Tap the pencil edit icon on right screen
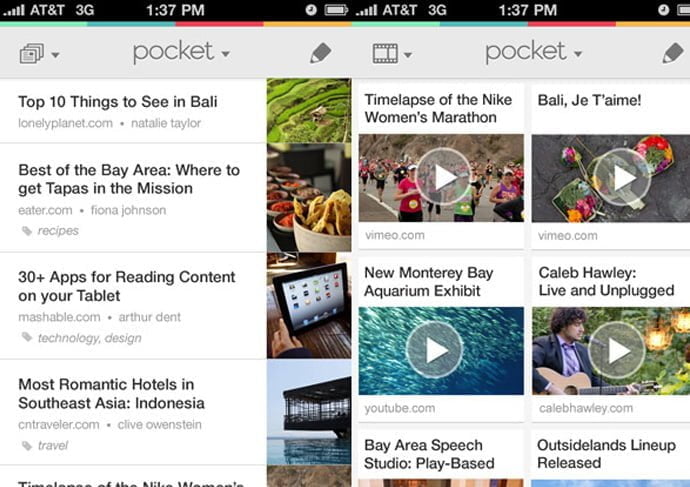 tap(673, 53)
